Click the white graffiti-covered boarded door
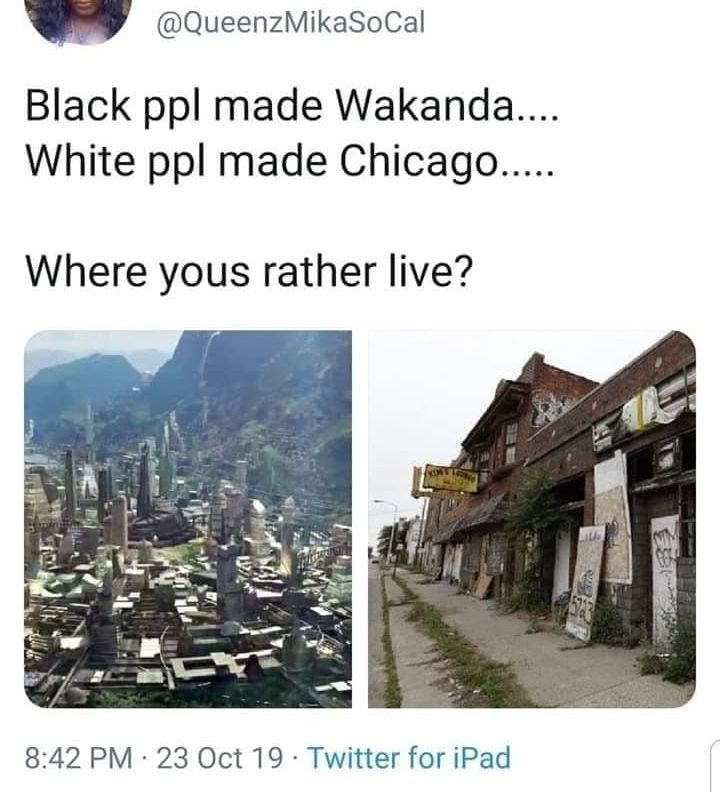Viewport: 720px width, 792px height. [664, 580]
